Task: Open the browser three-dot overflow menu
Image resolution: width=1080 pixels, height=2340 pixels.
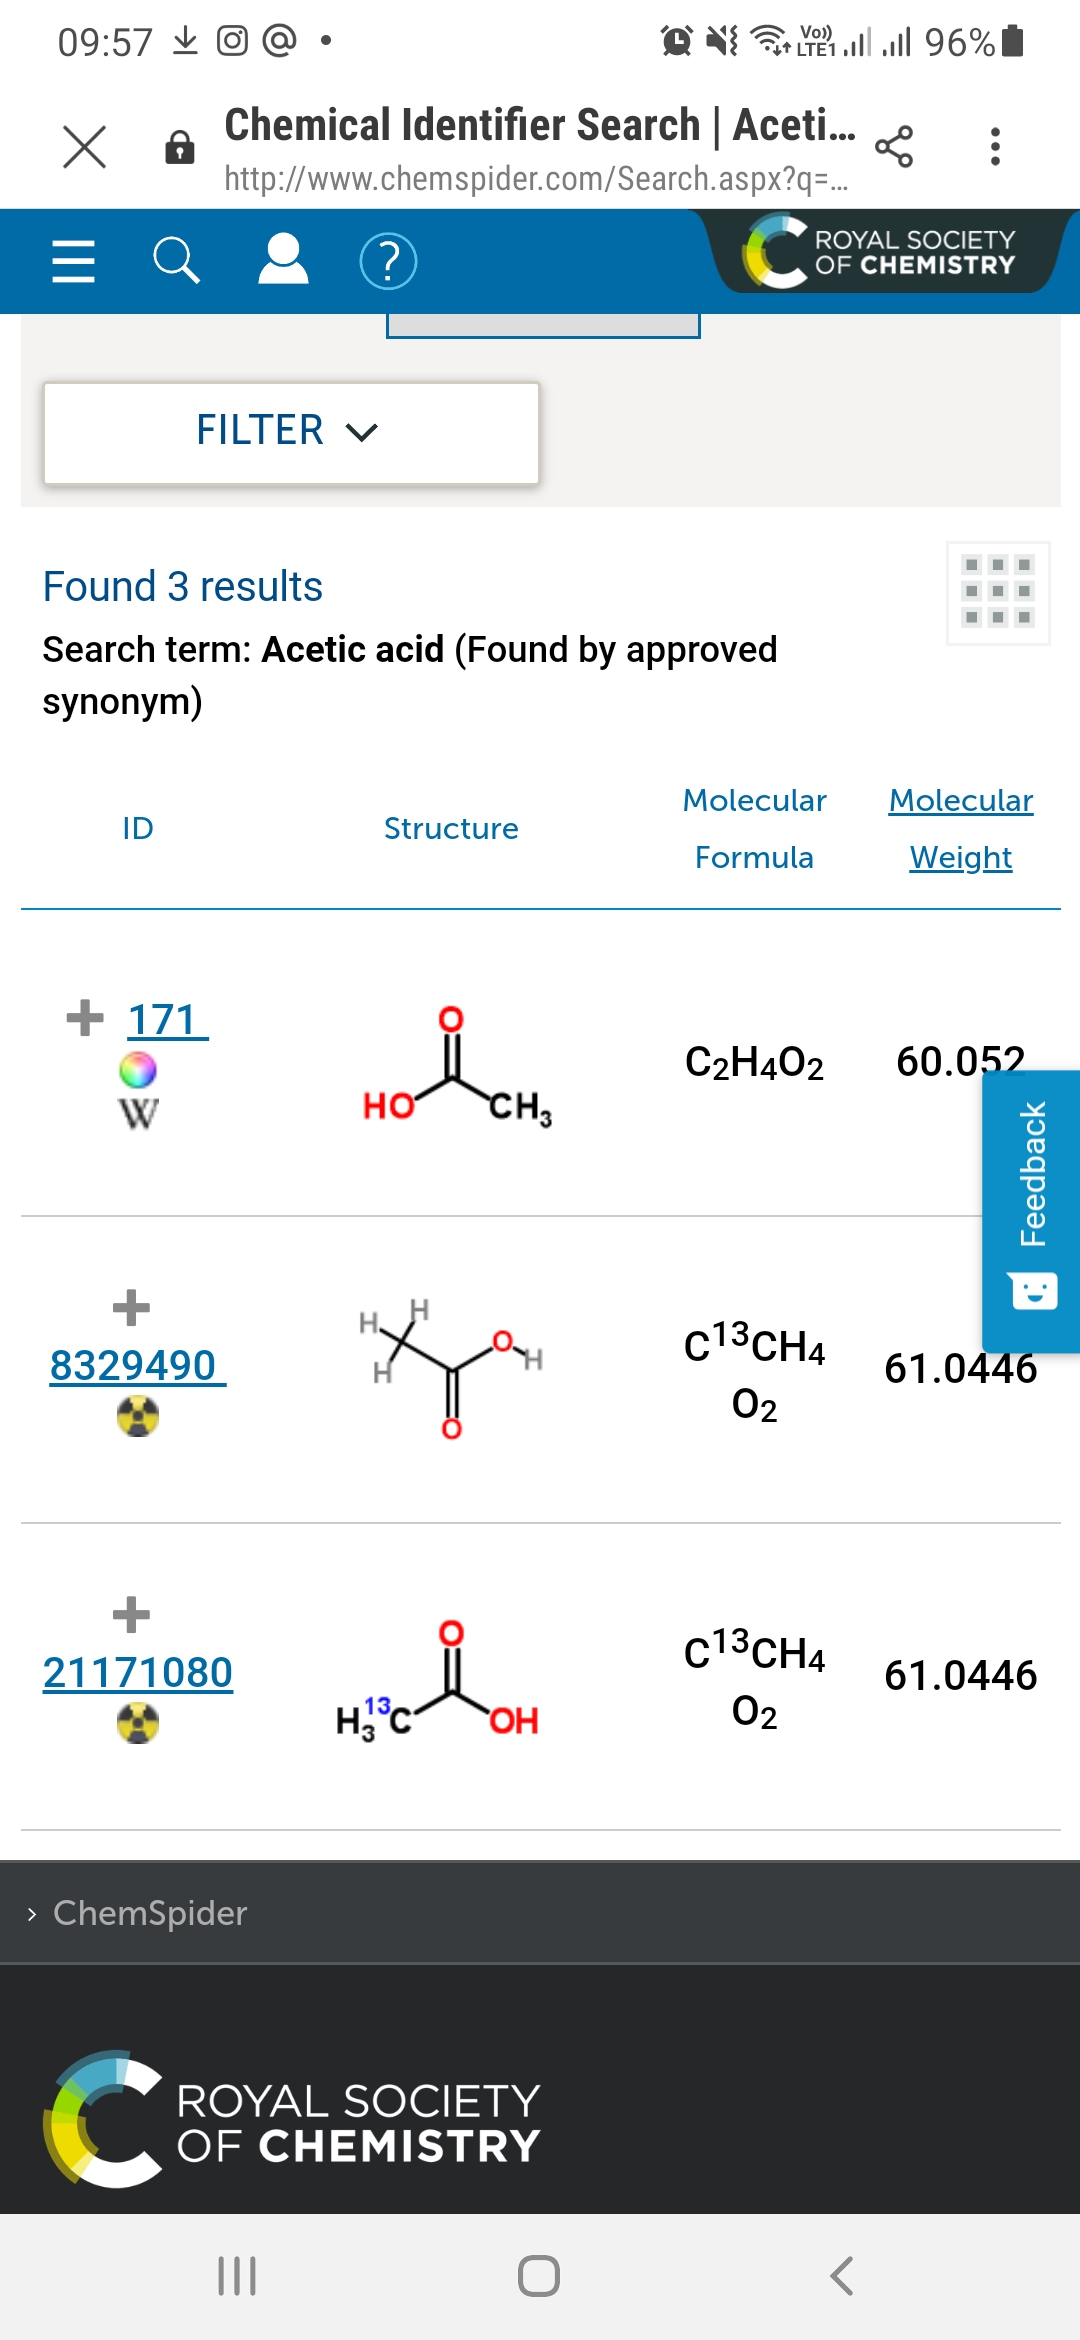Action: [994, 147]
